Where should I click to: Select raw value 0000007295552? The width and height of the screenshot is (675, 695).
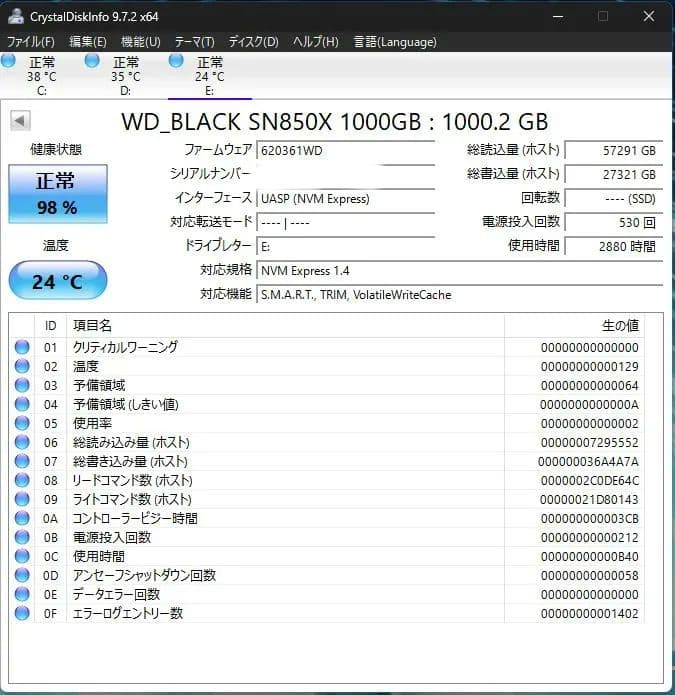coord(589,442)
